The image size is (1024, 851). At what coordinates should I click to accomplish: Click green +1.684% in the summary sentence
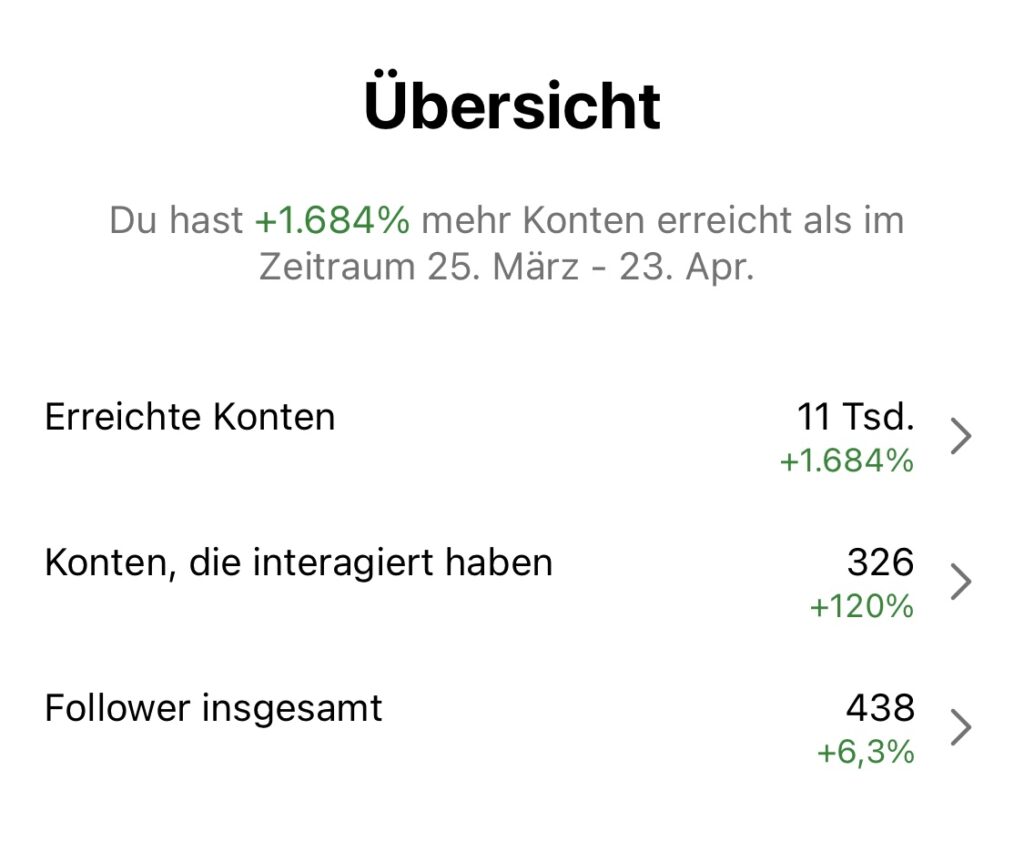(x=332, y=221)
